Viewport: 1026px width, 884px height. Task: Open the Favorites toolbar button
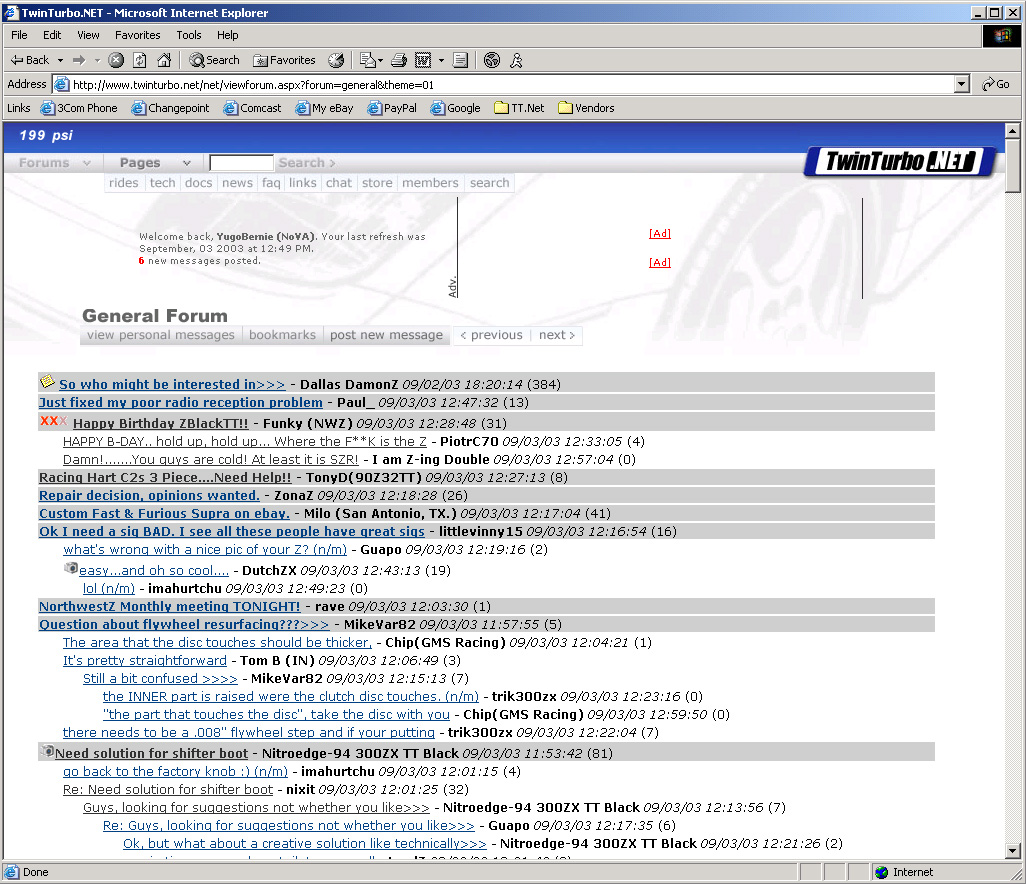coord(284,60)
